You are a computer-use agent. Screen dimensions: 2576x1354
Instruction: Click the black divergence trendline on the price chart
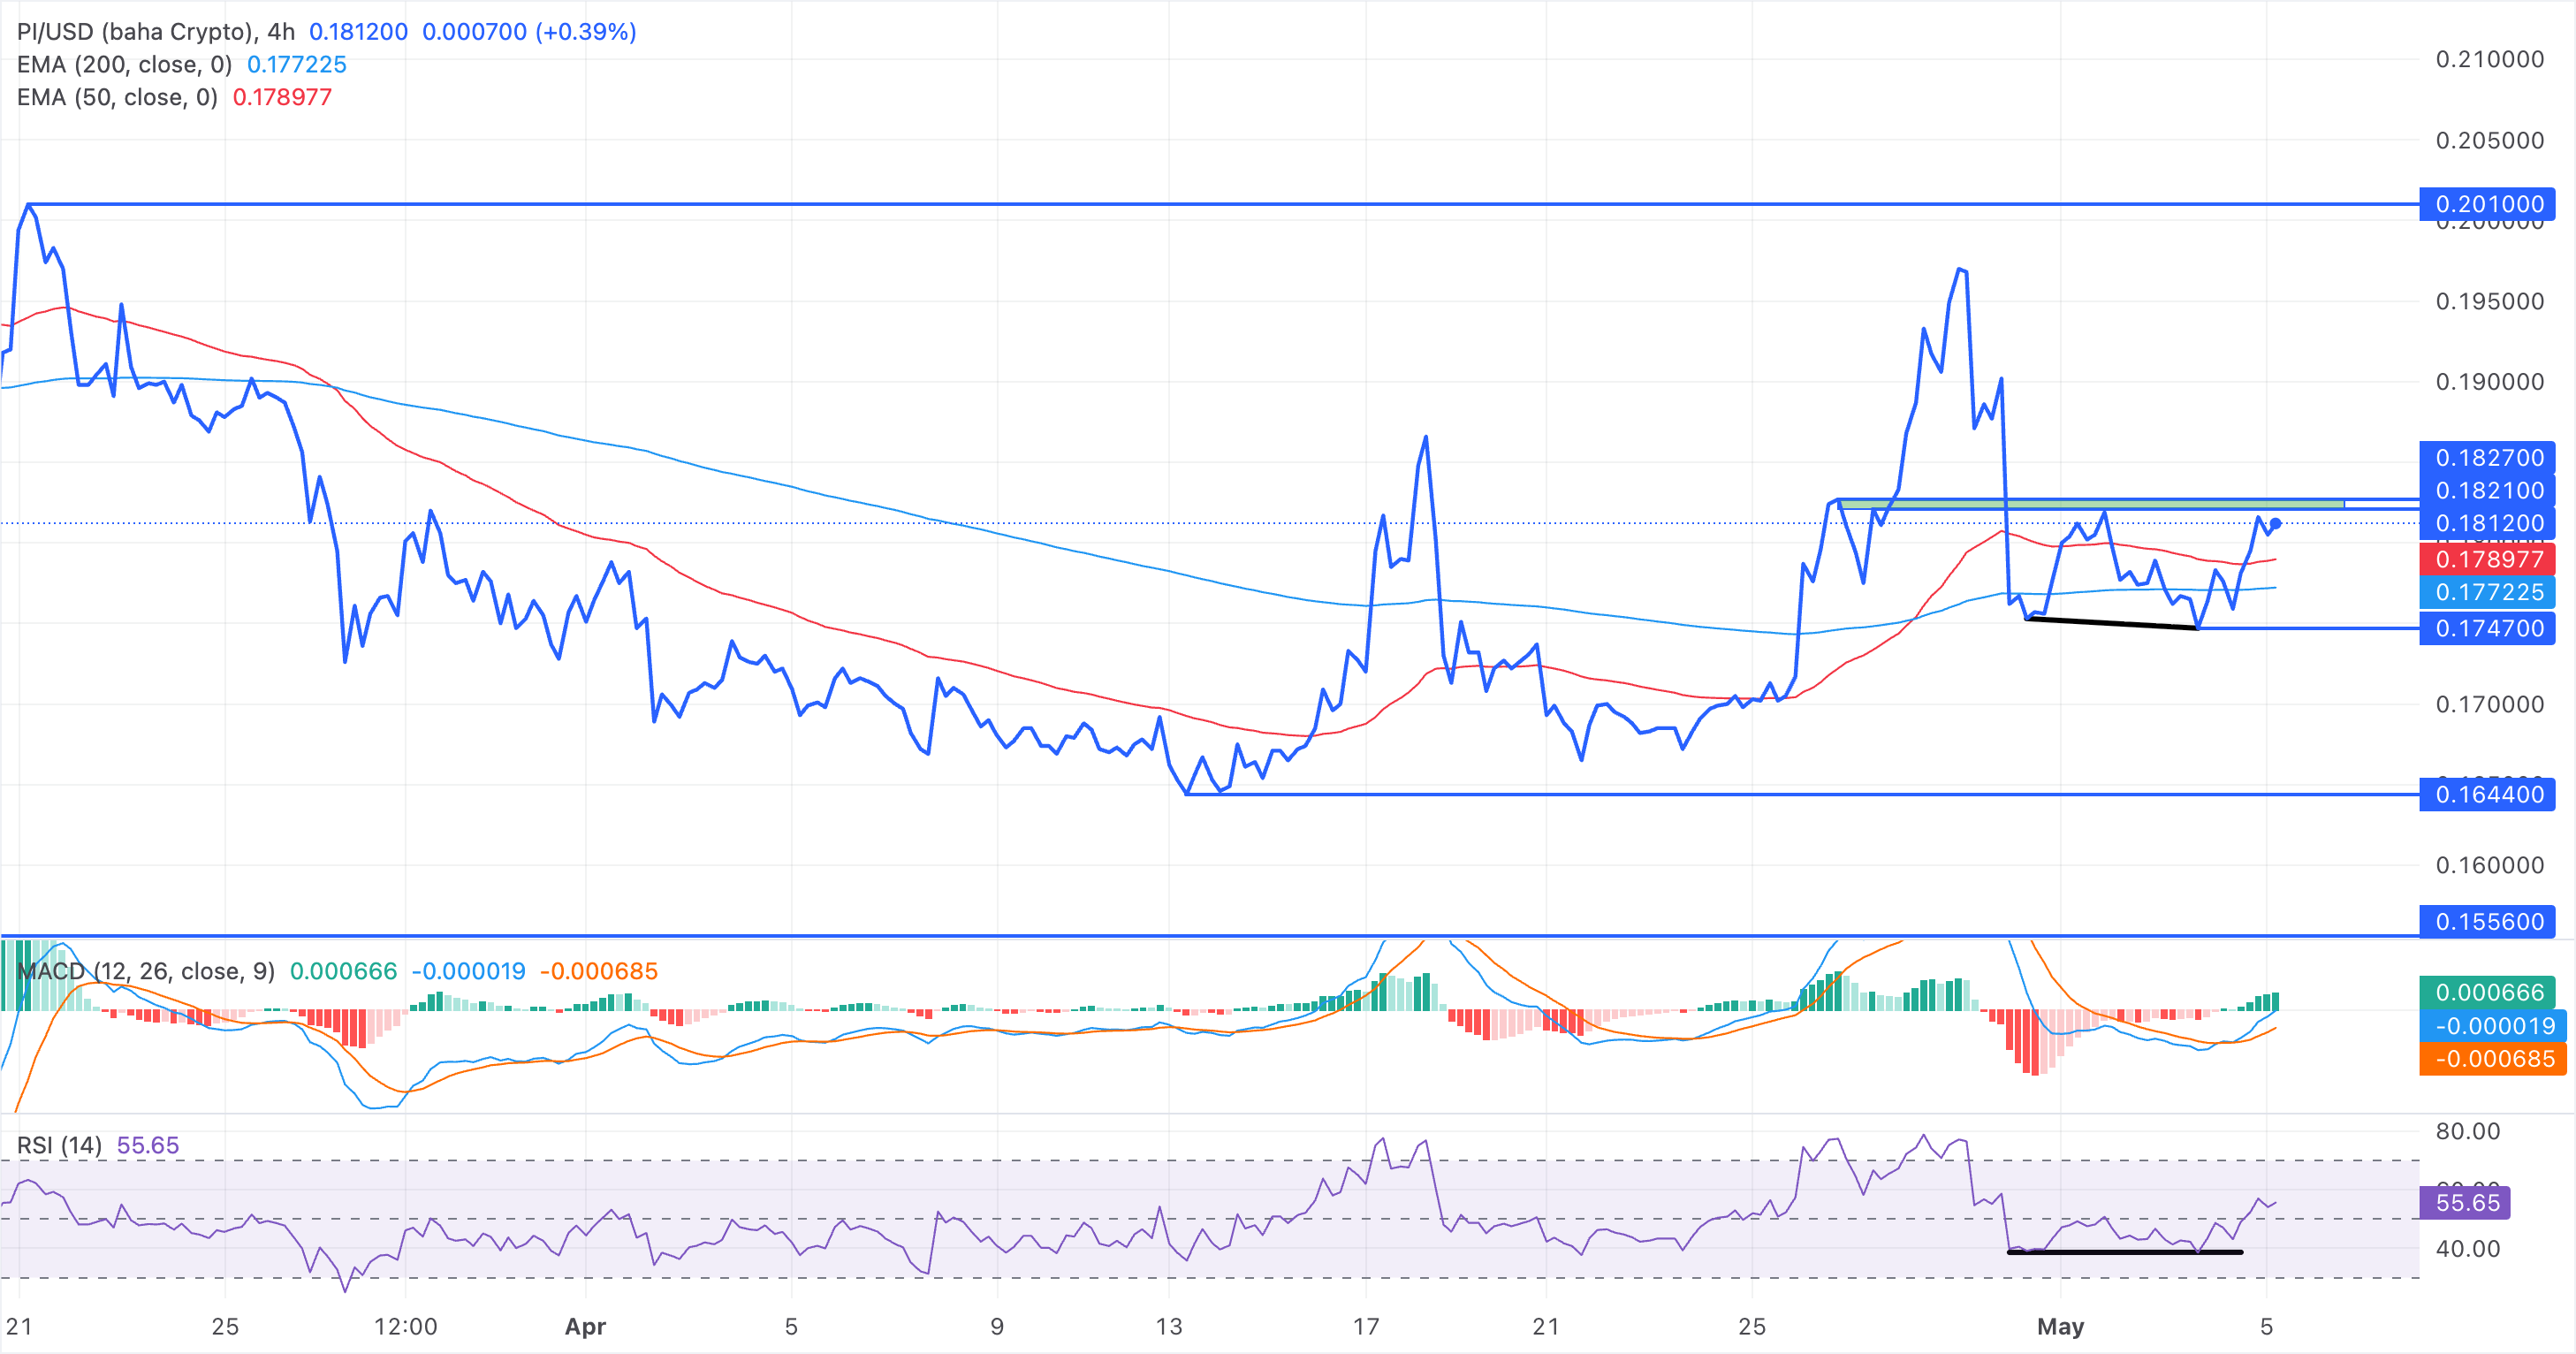tap(2111, 623)
